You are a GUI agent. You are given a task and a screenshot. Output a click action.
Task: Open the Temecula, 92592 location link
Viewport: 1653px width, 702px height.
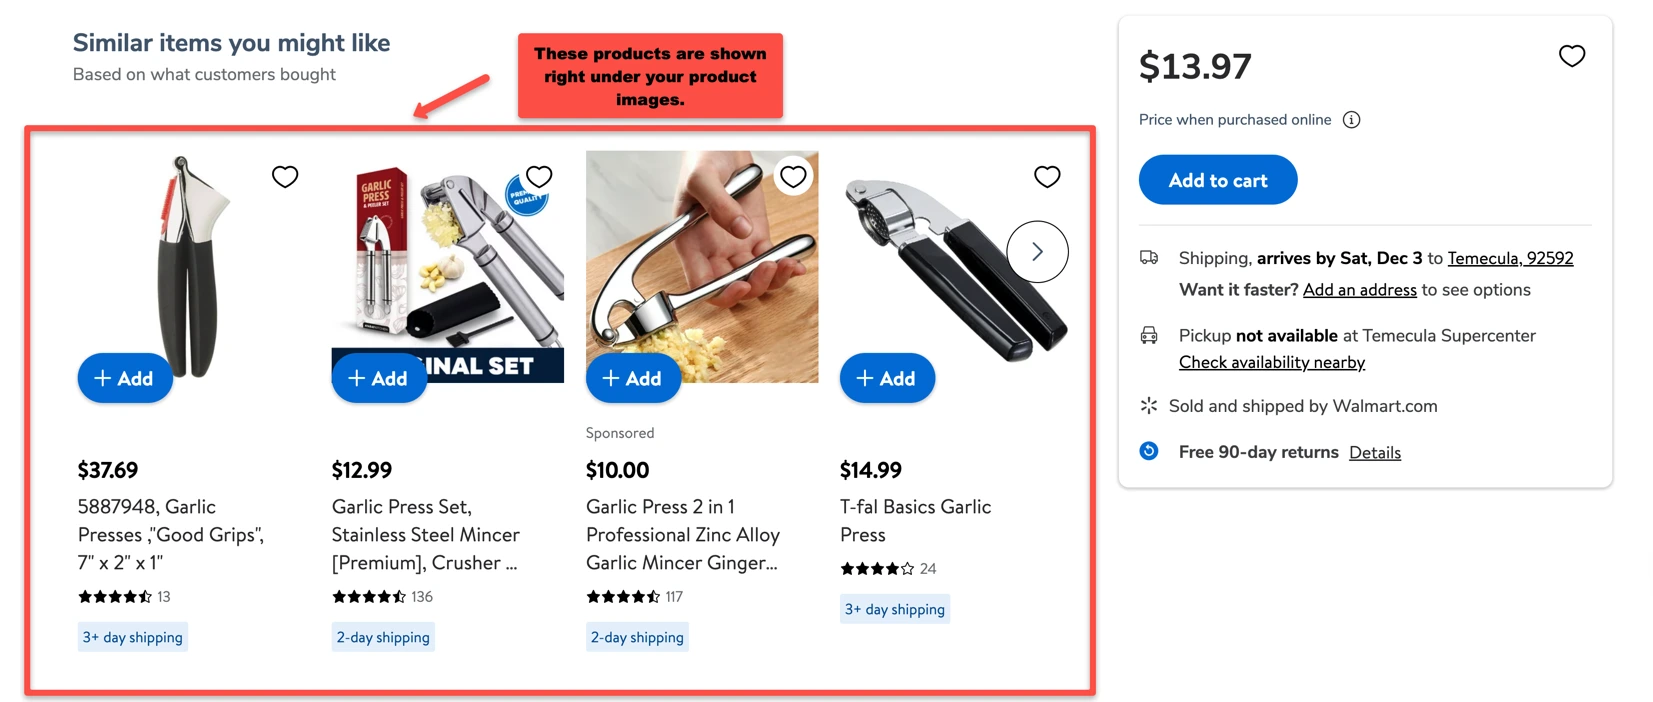[1511, 258]
